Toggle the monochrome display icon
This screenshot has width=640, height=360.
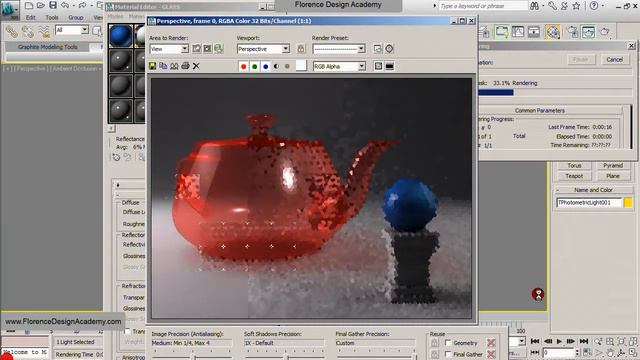pyautogui.click(x=287, y=66)
